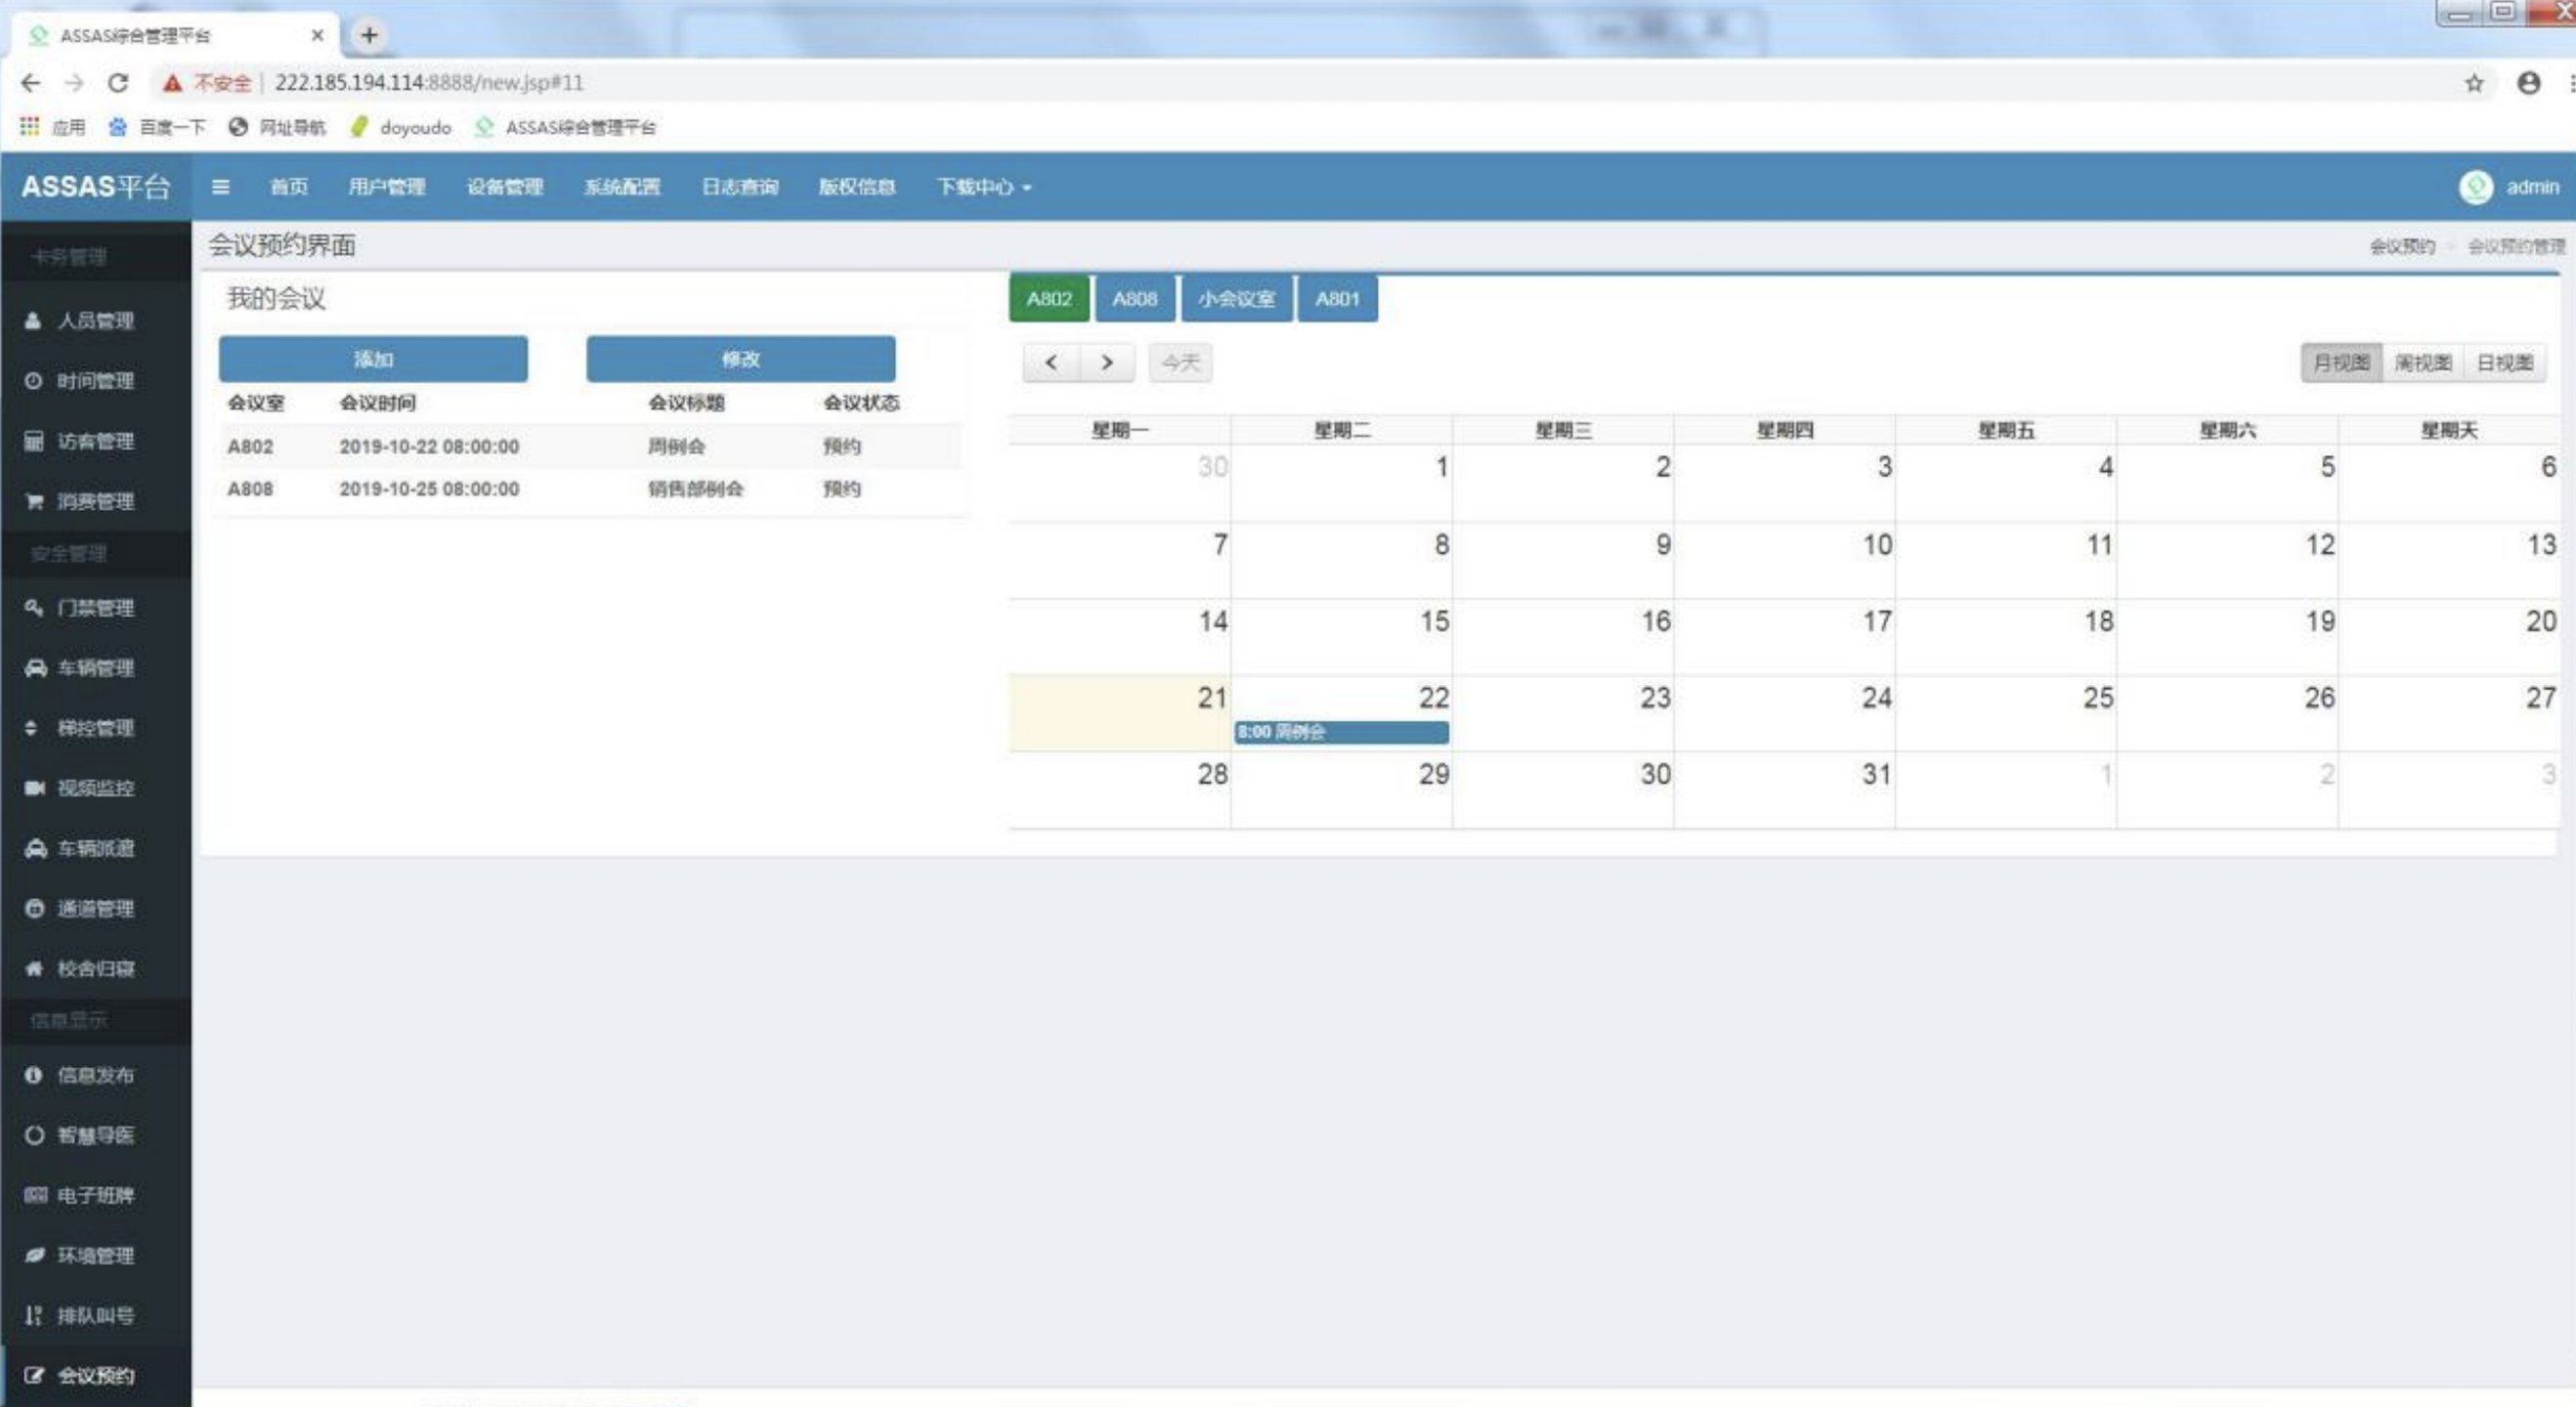Image resolution: width=2576 pixels, height=1407 pixels.
Task: Bookmark this page with star icon
Action: pyautogui.click(x=2473, y=83)
